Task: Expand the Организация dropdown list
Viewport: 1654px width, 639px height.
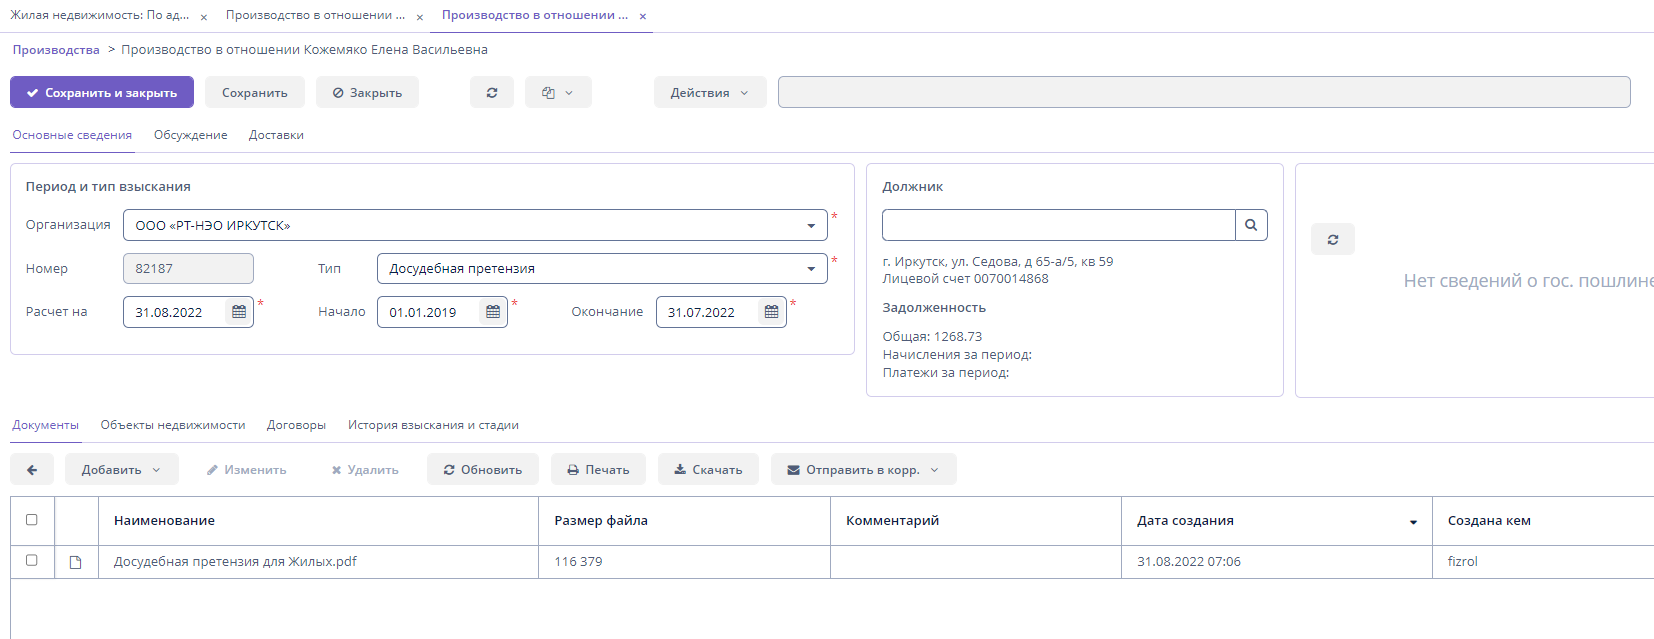Action: [811, 226]
